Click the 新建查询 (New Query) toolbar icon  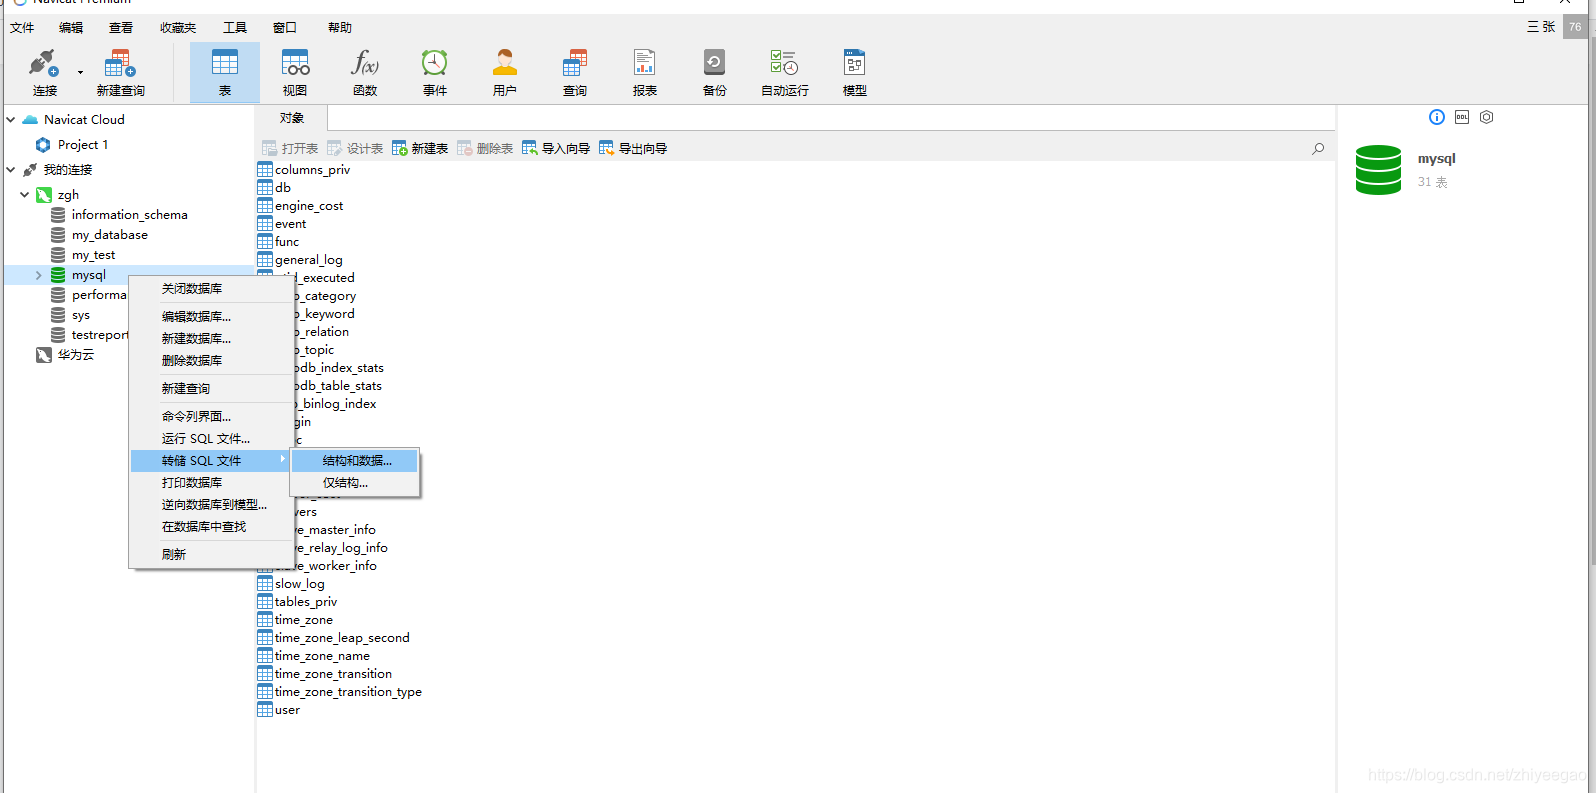(120, 72)
